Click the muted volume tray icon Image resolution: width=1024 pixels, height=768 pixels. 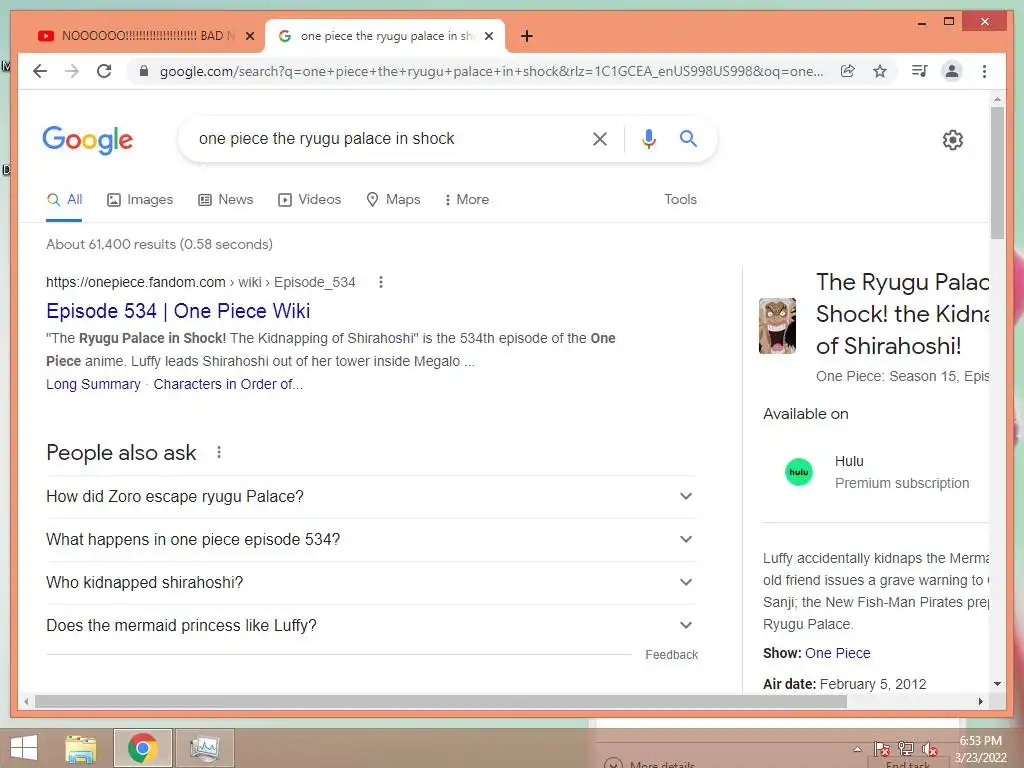coord(929,749)
